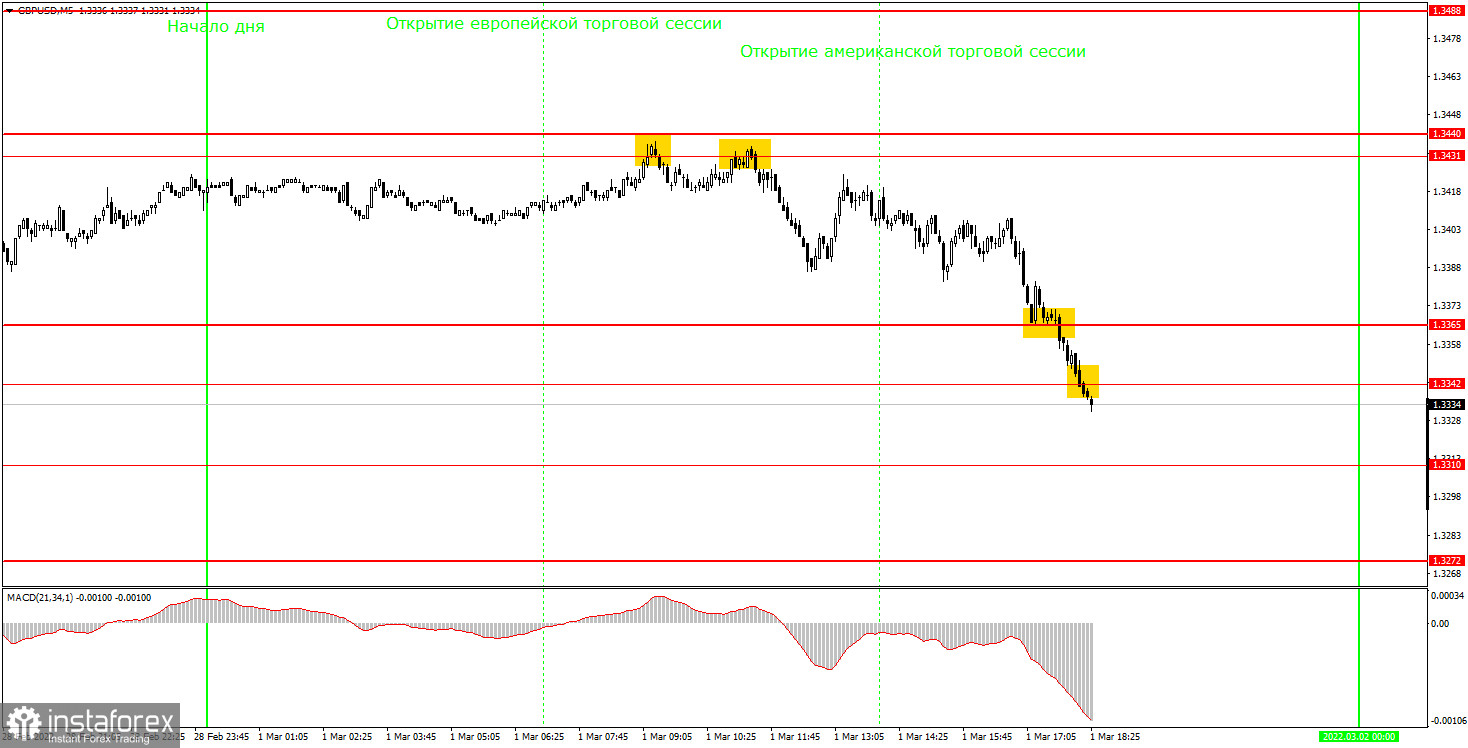The height and width of the screenshot is (748, 1468).
Task: Click the 0.00034 value on MACD scale
Action: click(x=1447, y=596)
